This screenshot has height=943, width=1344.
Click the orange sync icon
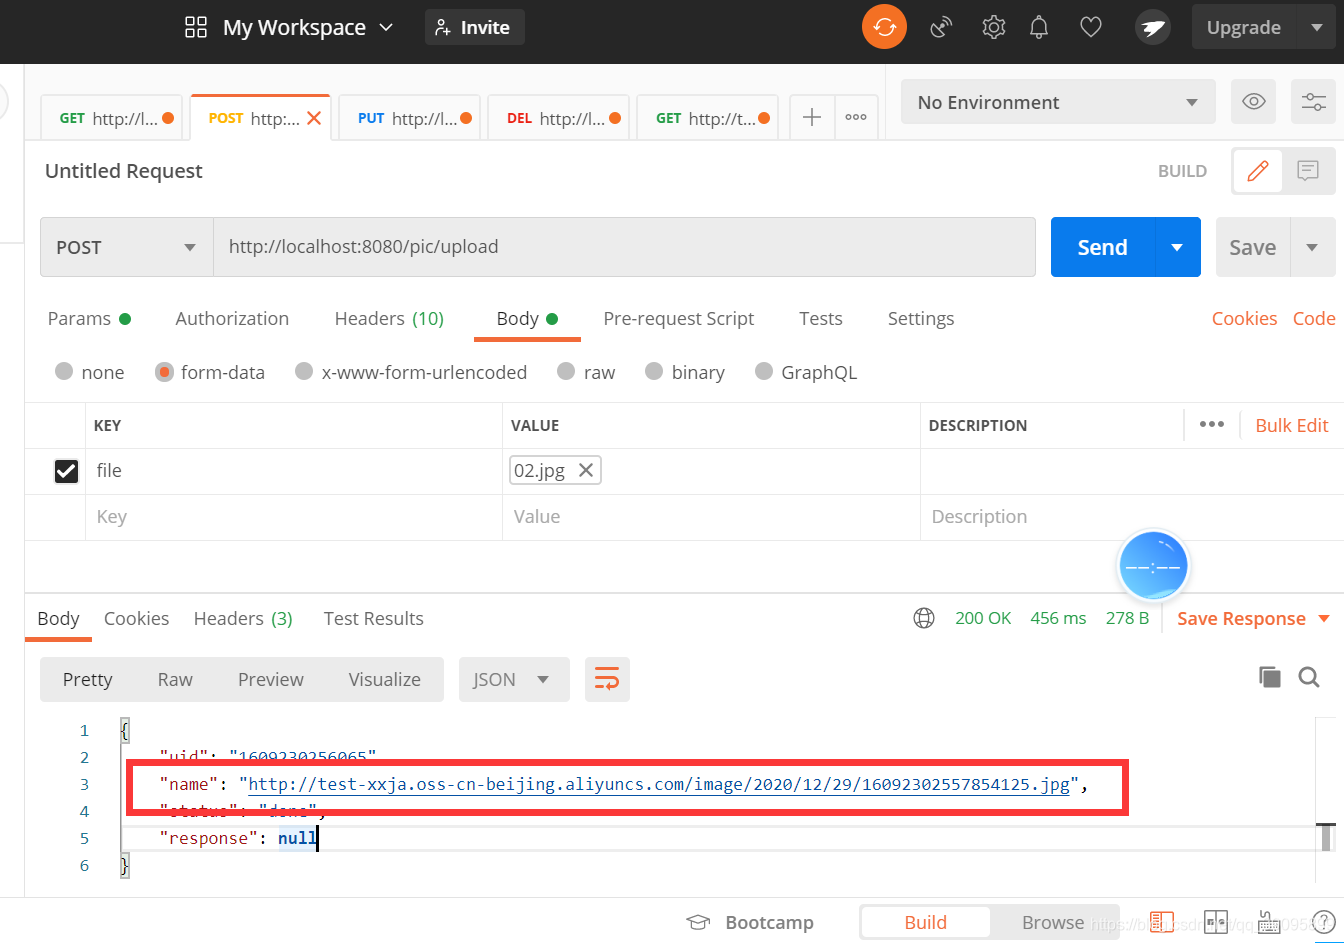(x=884, y=27)
